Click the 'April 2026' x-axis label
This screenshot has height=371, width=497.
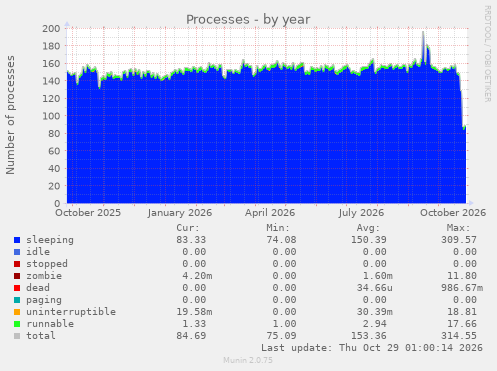270,213
